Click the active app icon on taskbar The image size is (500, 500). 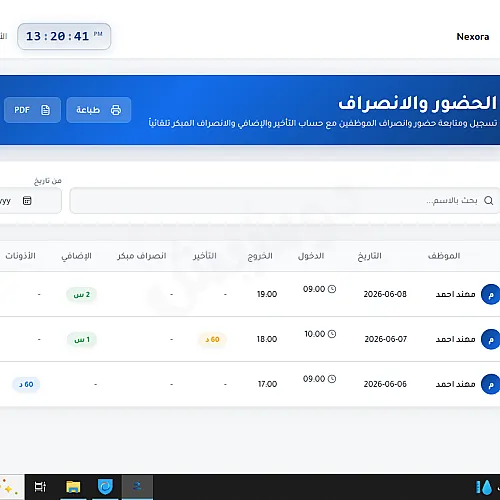(x=137, y=487)
